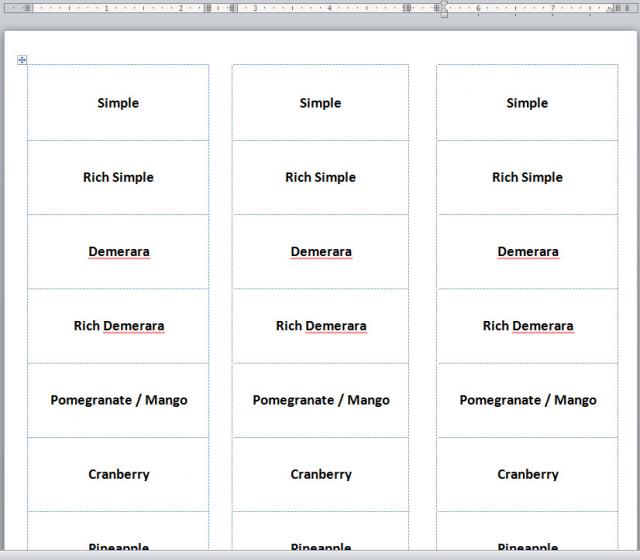640x560 pixels.
Task: Click the leftmost table column marker on ruler
Action: click(x=27, y=8)
